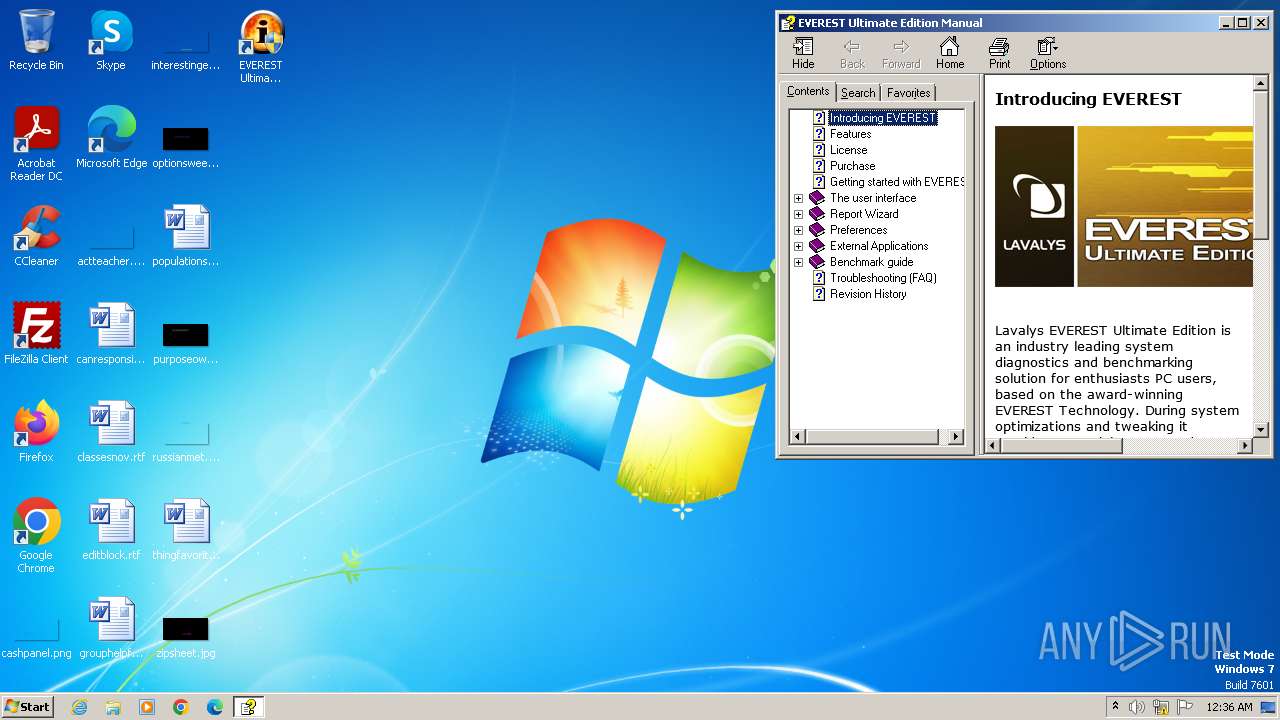The width and height of the screenshot is (1280, 720).
Task: Select the Preferences tree entry
Action: tap(858, 230)
